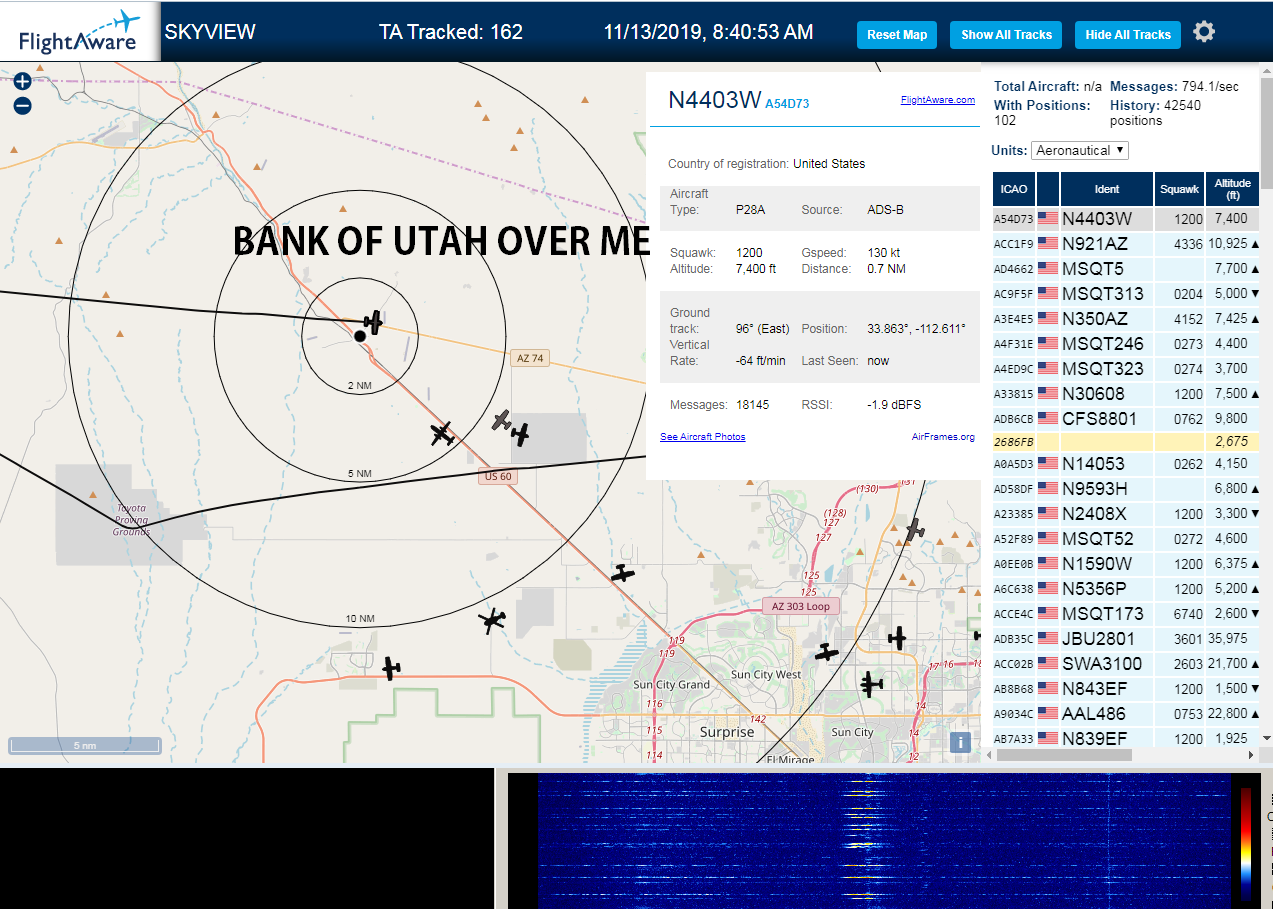
Task: Open the settings gear icon
Action: [1204, 32]
